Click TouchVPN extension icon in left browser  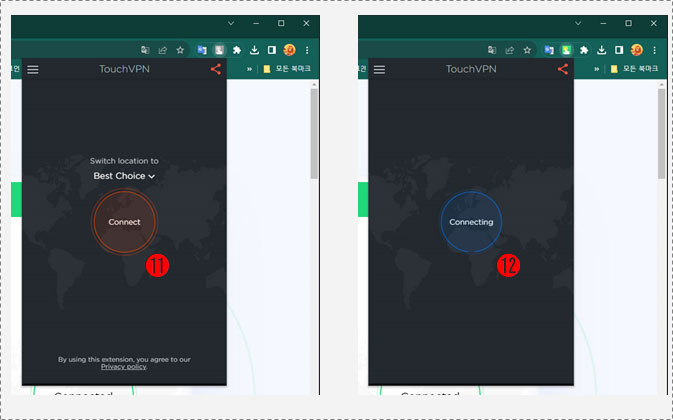point(219,50)
